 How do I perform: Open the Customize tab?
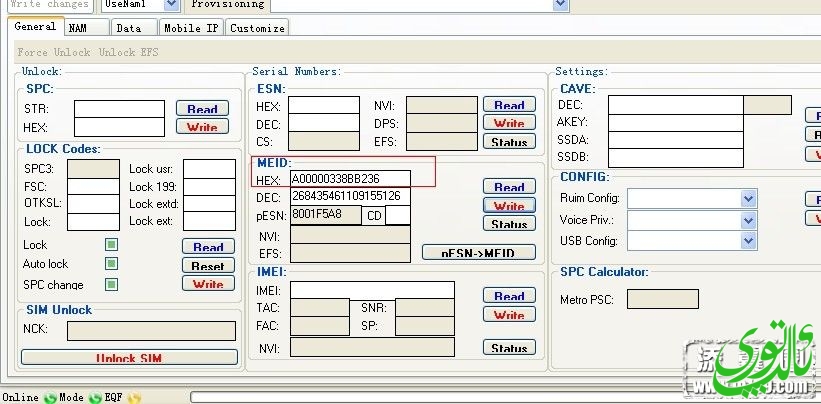coord(257,28)
